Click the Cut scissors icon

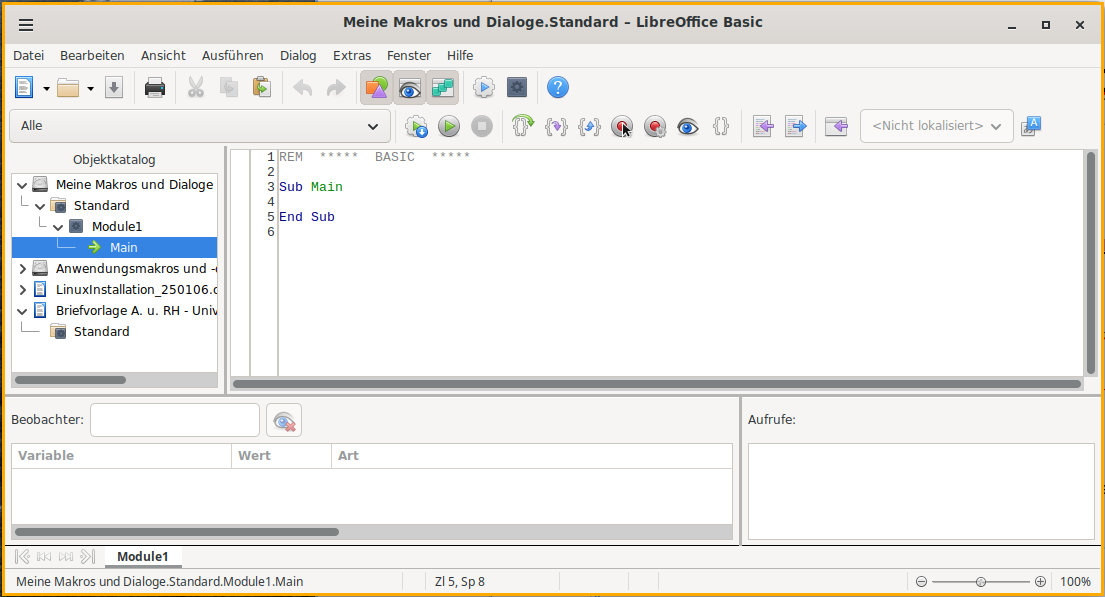196,87
